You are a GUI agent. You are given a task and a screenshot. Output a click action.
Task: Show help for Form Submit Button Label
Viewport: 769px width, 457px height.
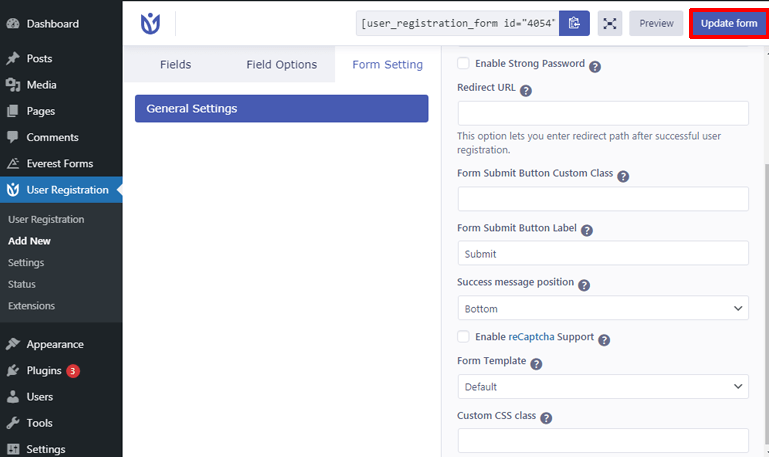pos(587,230)
